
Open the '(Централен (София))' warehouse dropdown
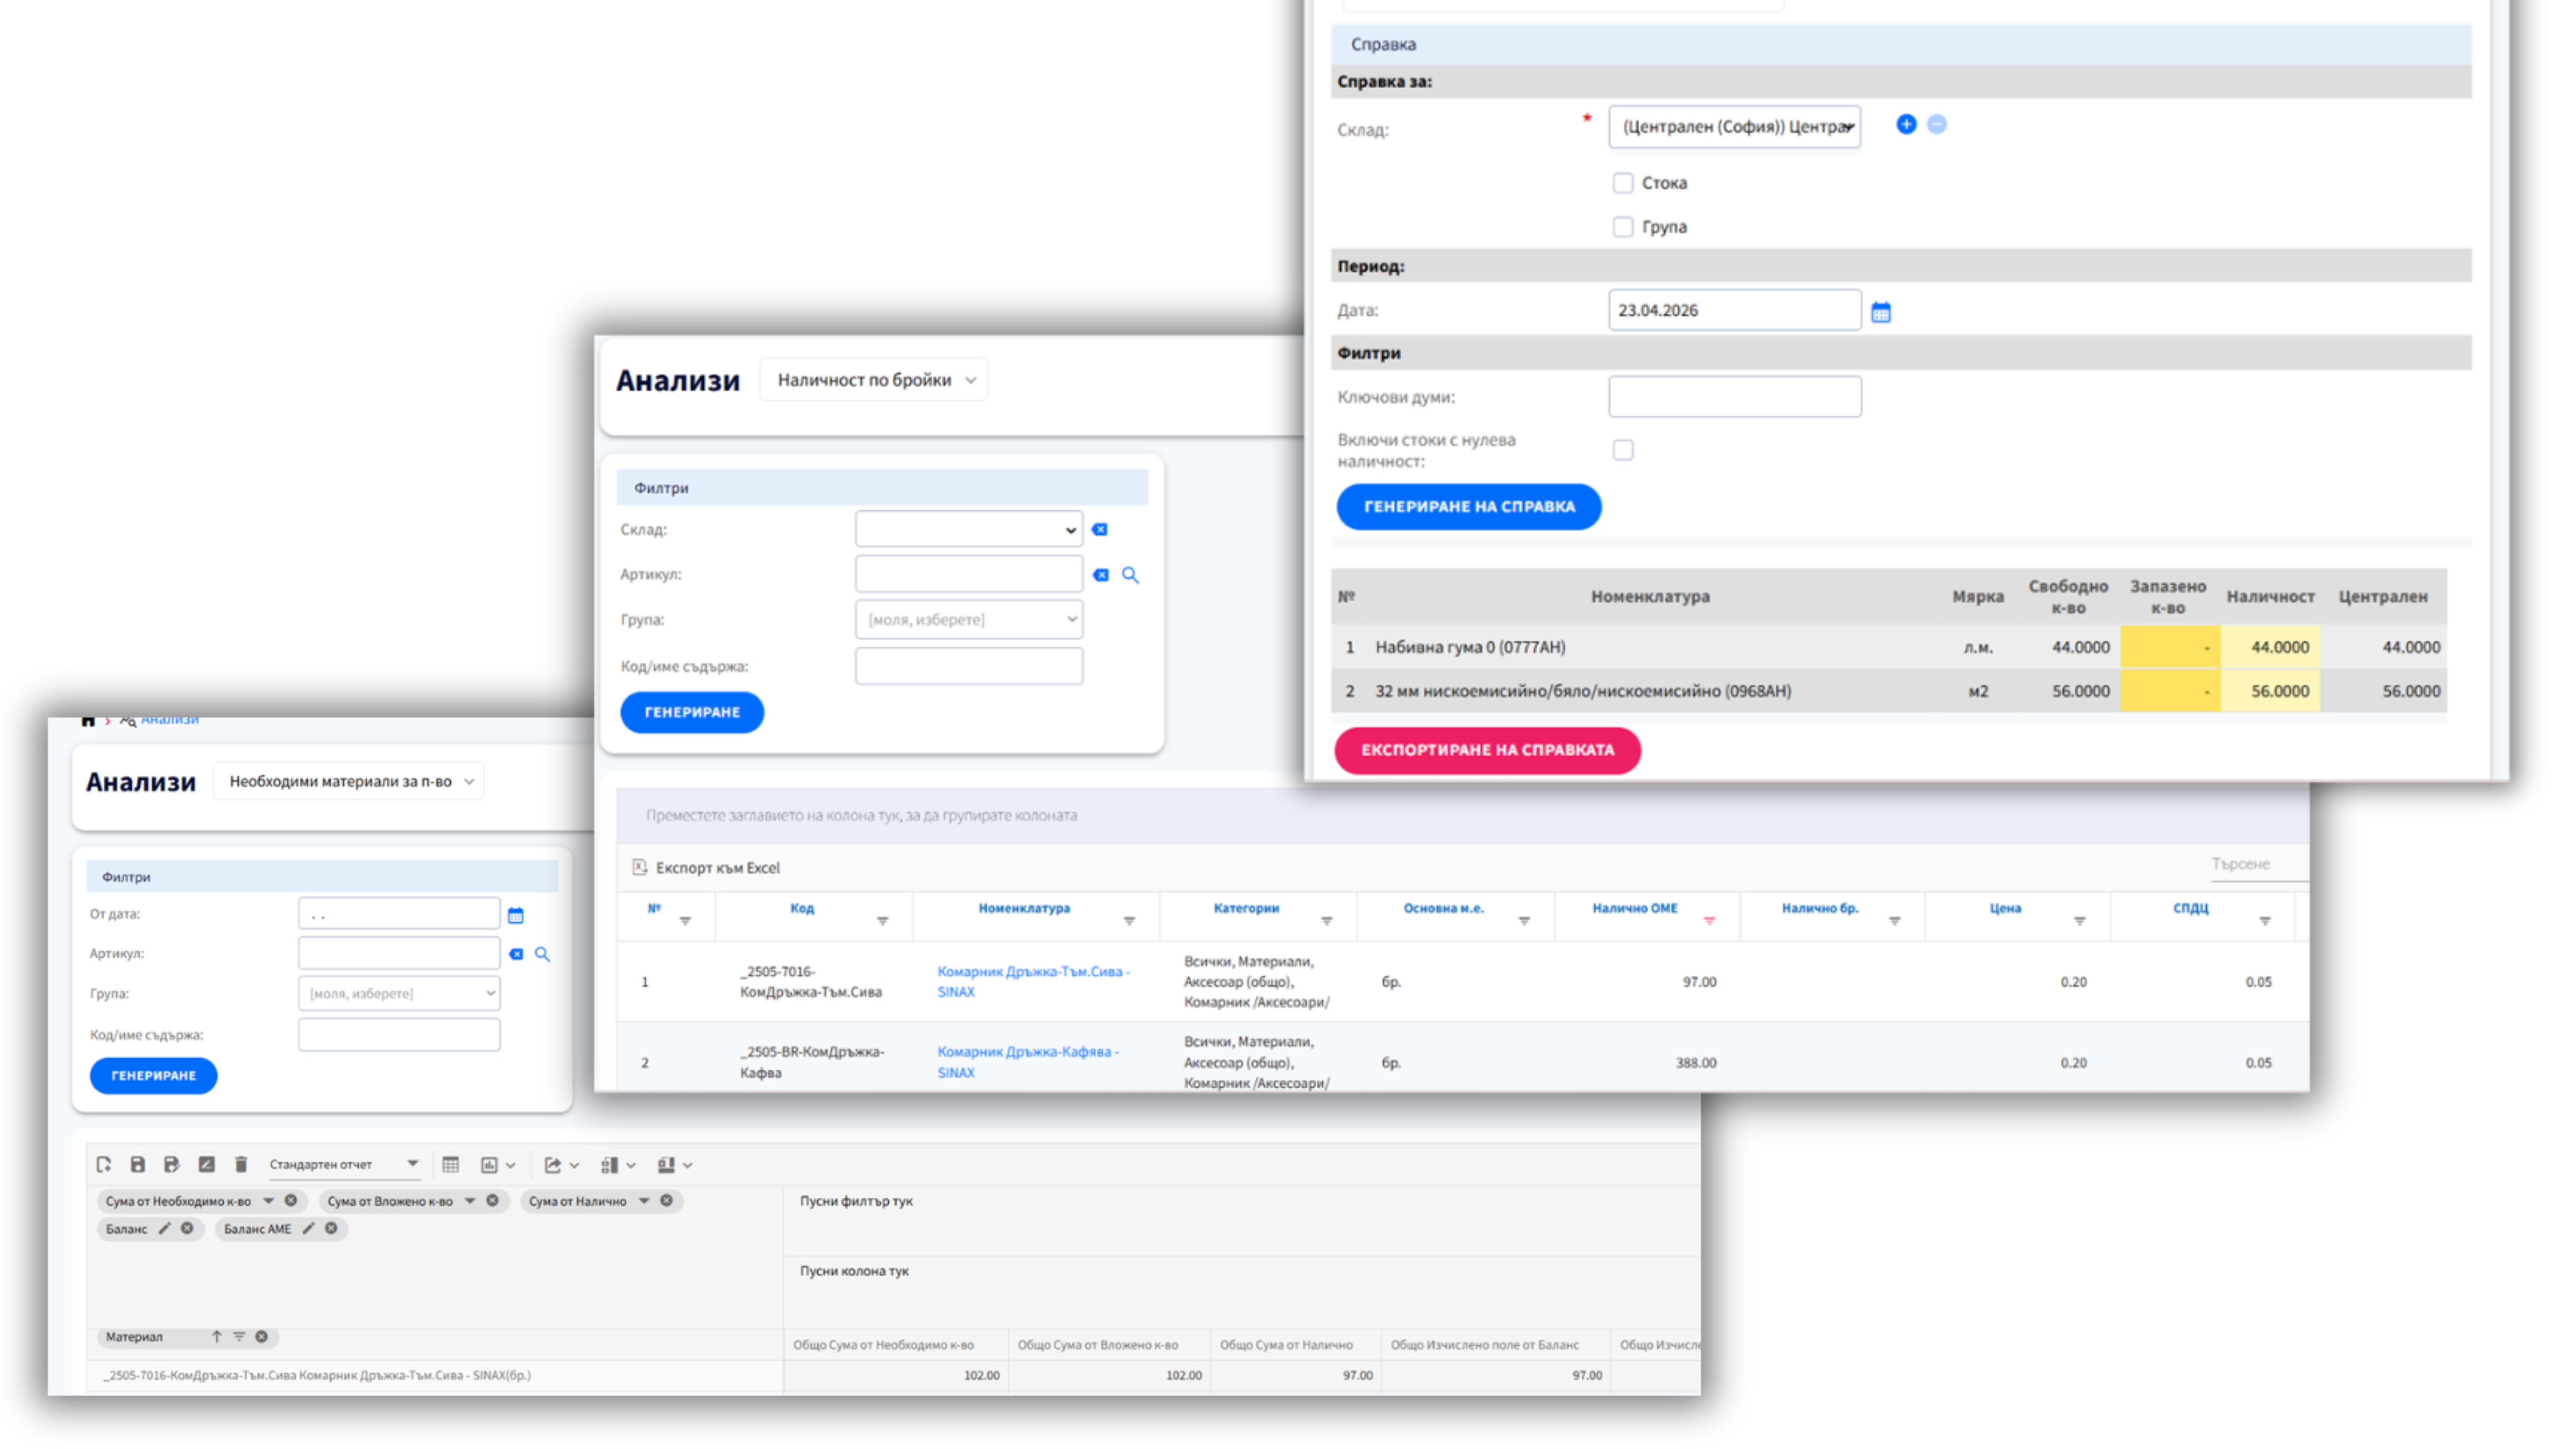(1734, 127)
